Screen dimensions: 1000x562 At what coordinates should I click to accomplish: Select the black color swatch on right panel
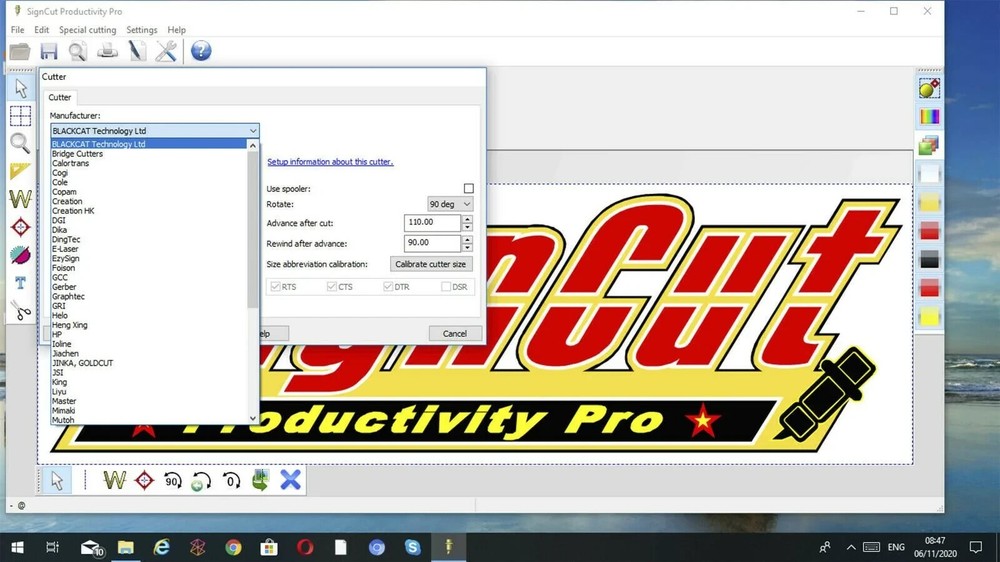pyautogui.click(x=929, y=259)
